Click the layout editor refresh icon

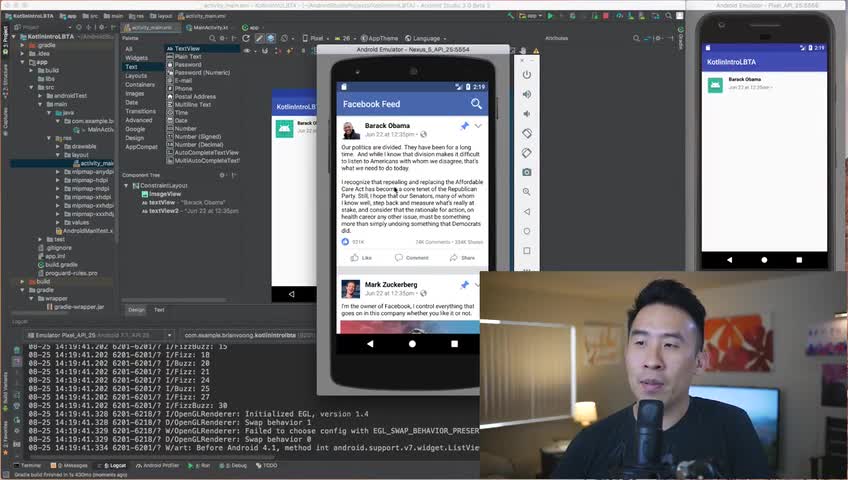tap(246, 38)
